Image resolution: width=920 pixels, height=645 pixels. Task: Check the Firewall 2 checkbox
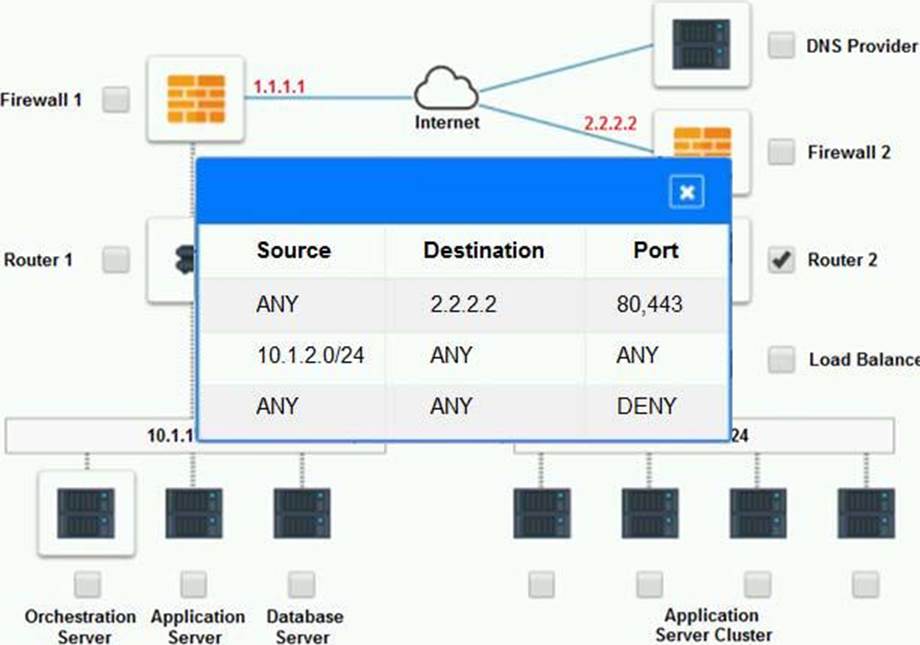(781, 152)
